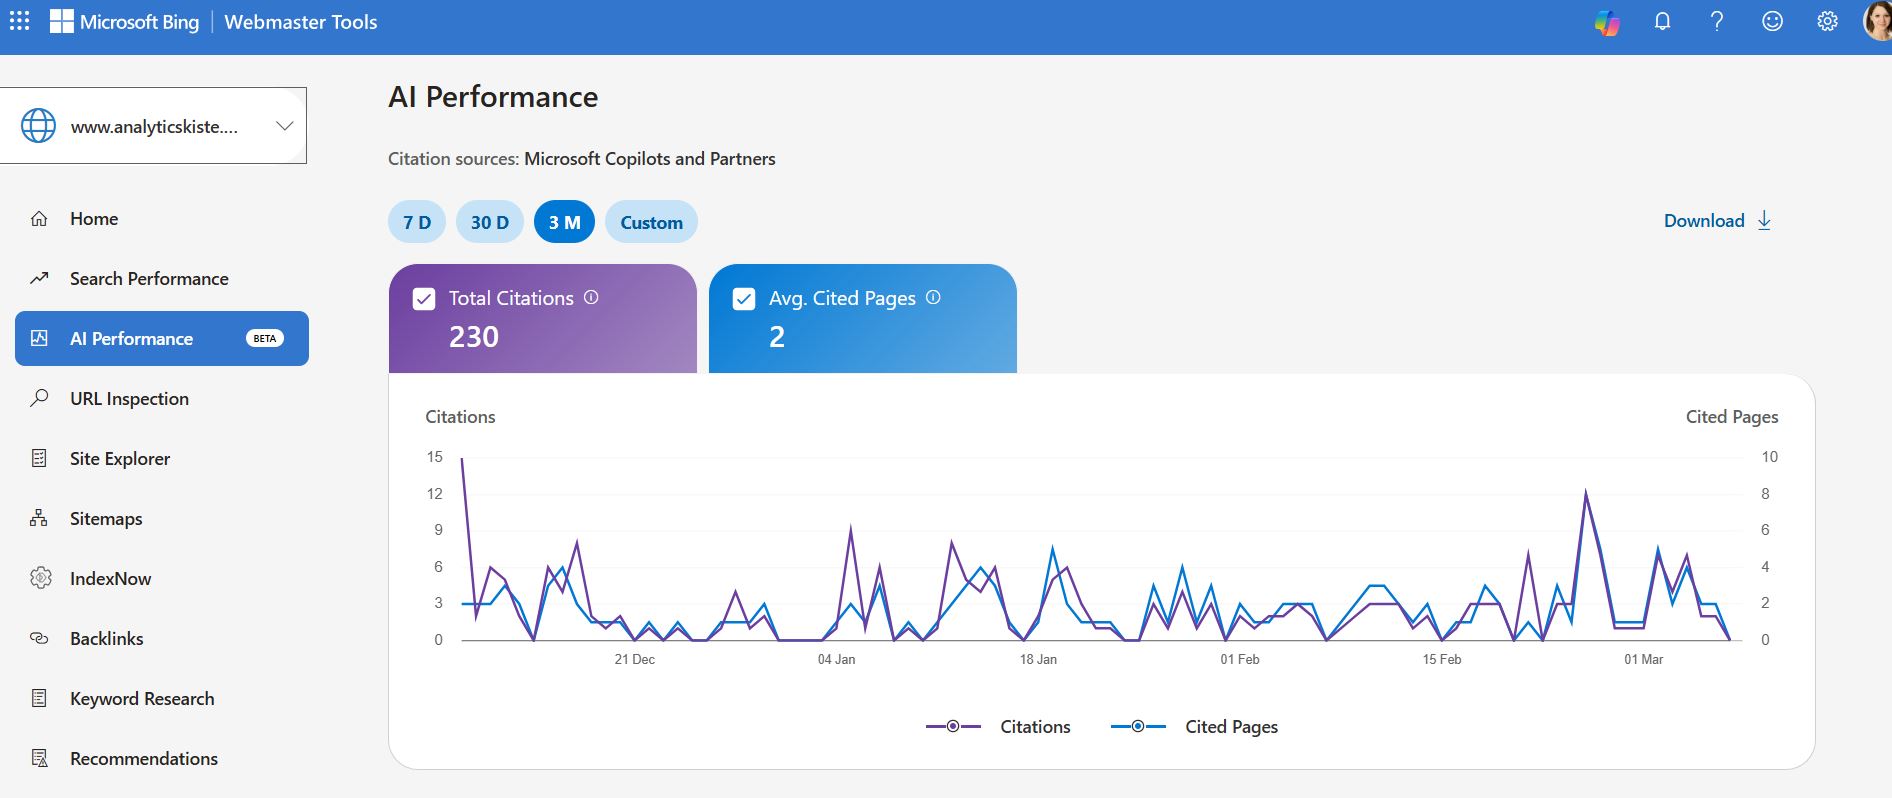Toggle the Citations legend series
Viewport: 1892px width, 798px height.
pos(997,727)
